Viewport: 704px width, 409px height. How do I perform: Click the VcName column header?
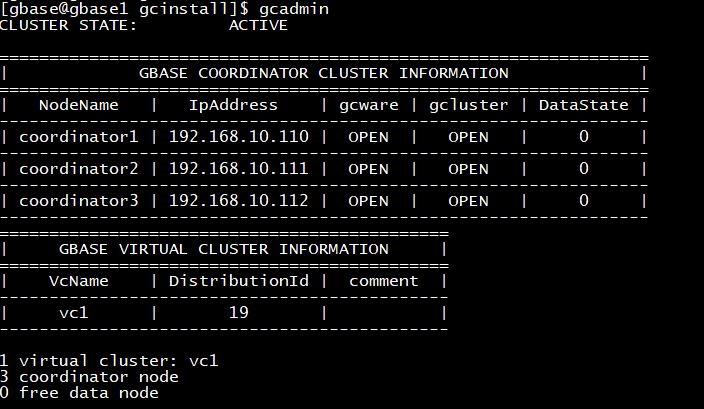coord(79,281)
